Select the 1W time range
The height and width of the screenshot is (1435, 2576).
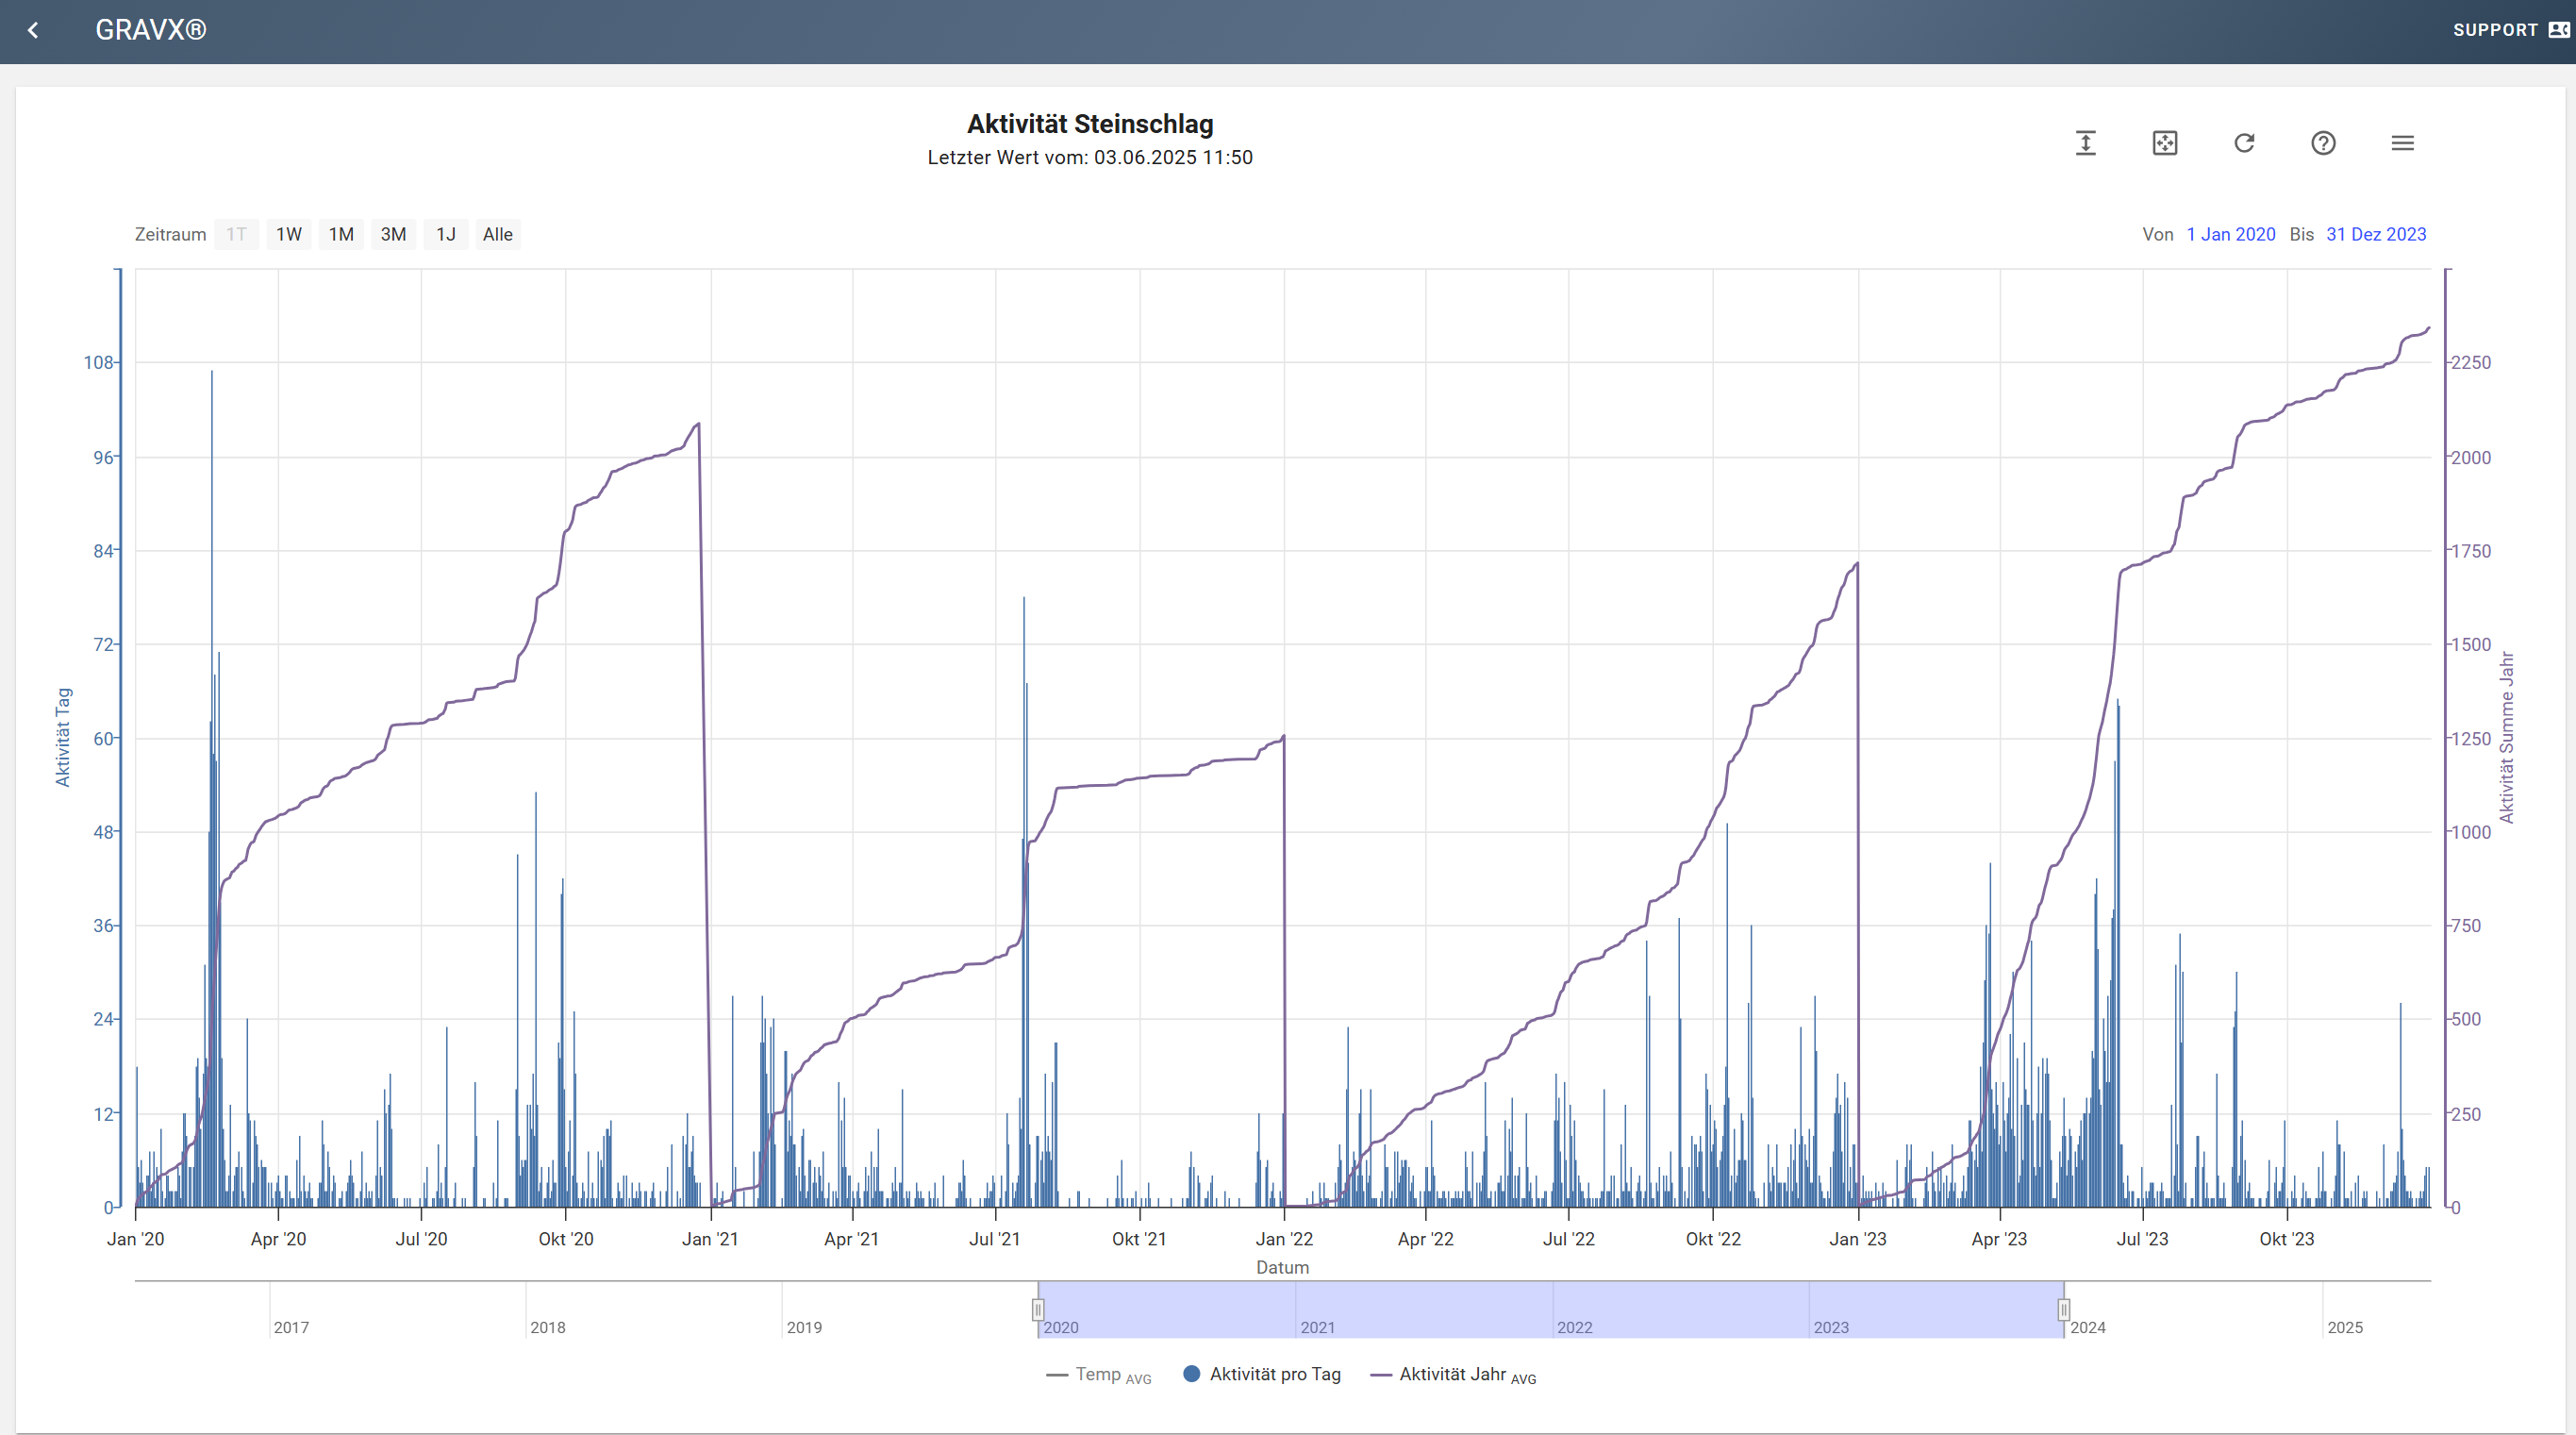pyautogui.click(x=289, y=234)
